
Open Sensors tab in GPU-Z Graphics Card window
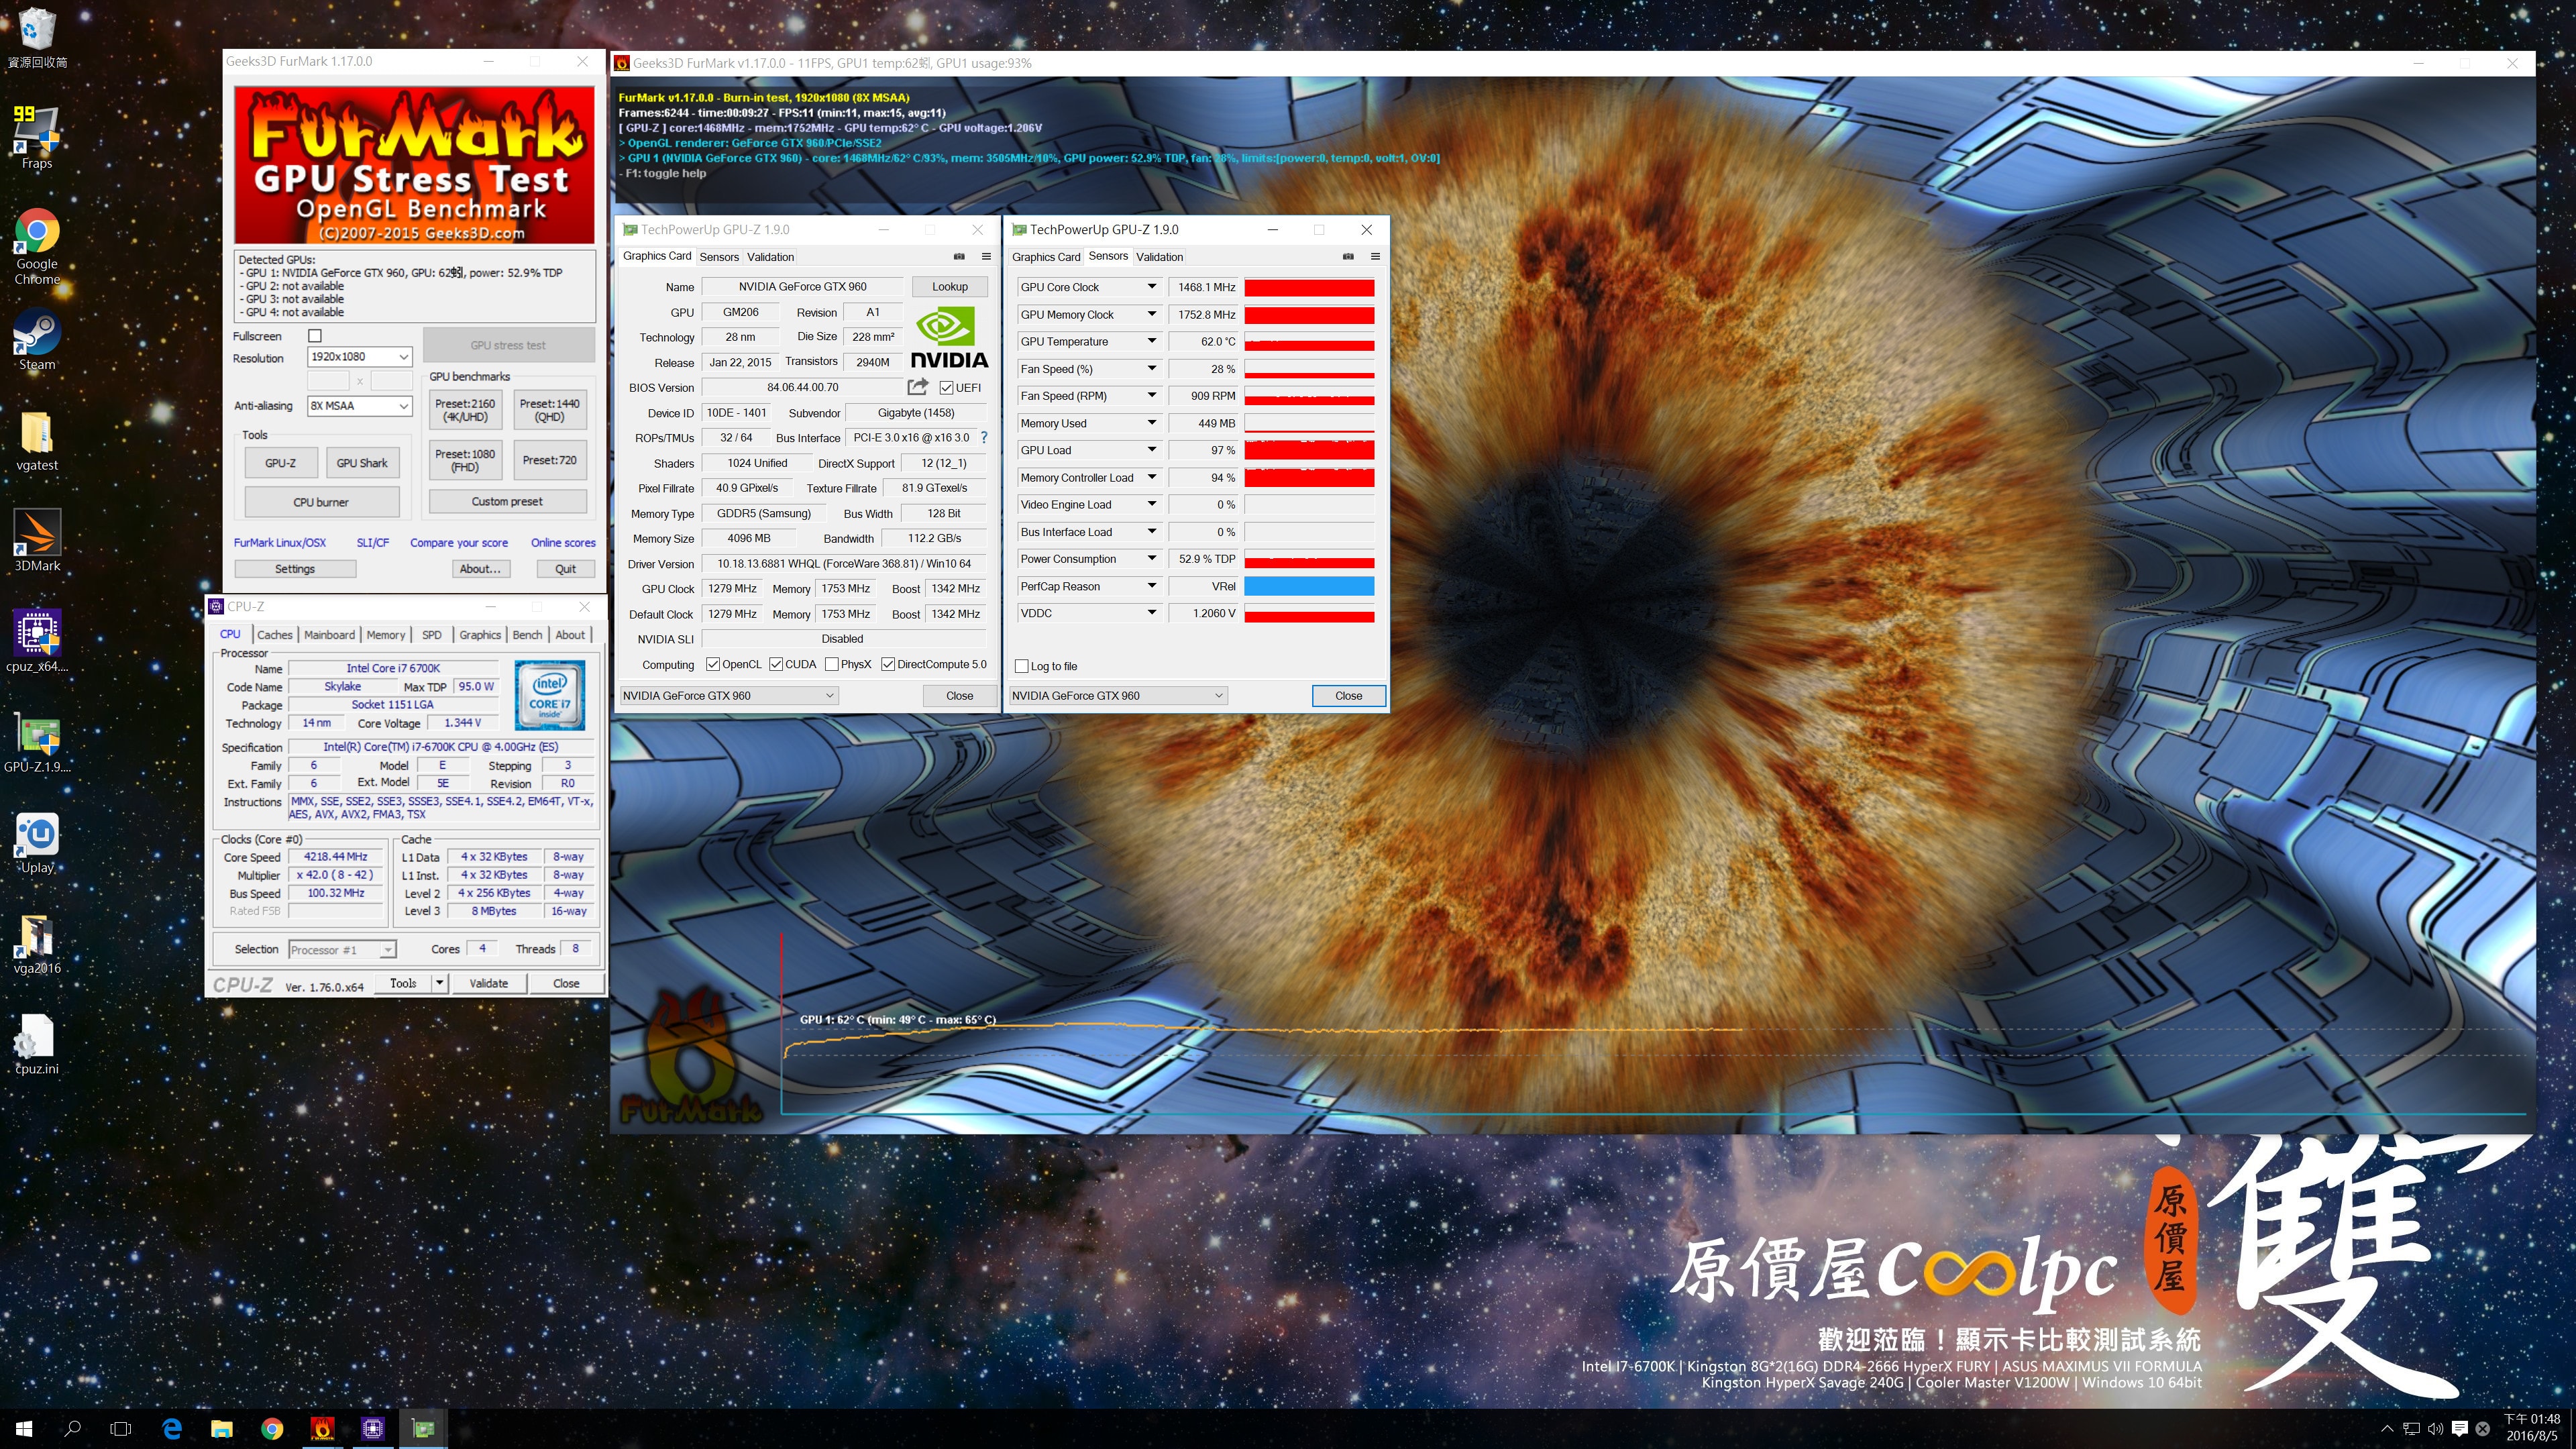click(x=719, y=257)
